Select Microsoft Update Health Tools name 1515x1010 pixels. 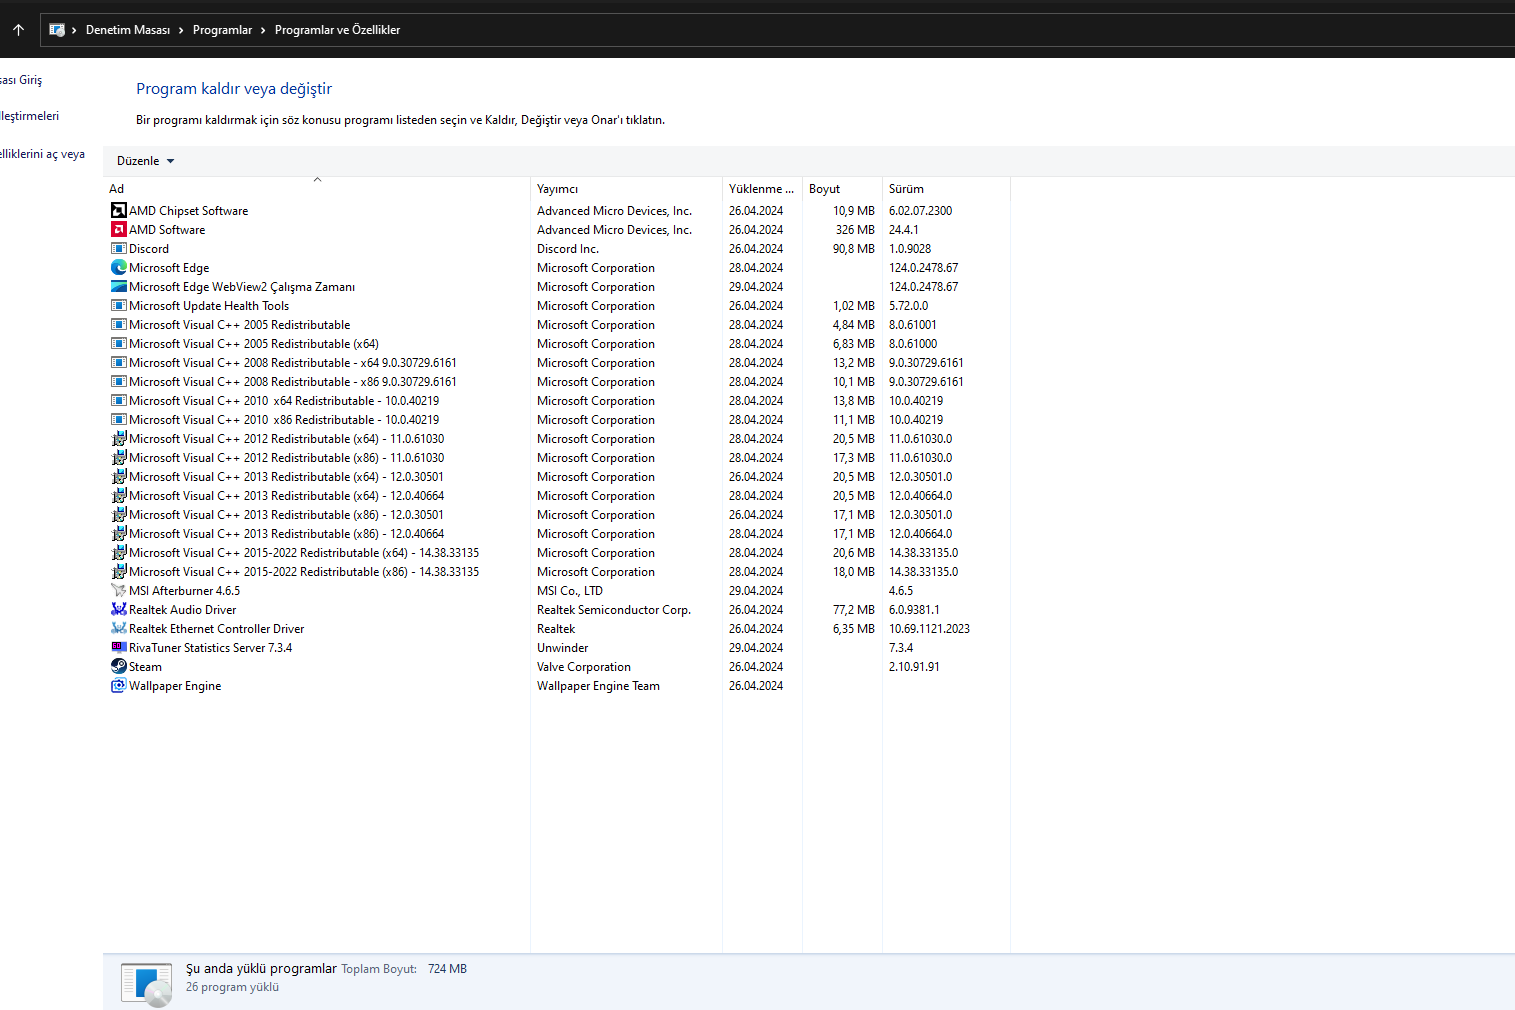click(209, 306)
